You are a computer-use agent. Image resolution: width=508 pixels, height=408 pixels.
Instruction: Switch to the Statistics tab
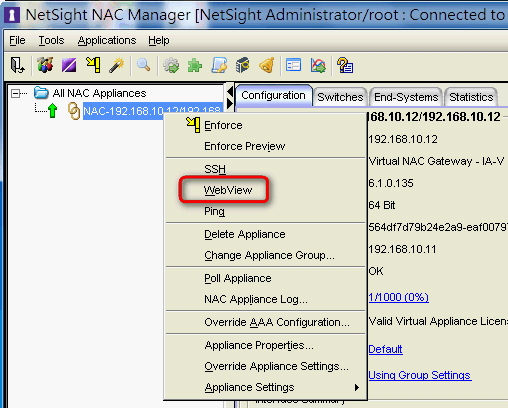(x=471, y=97)
